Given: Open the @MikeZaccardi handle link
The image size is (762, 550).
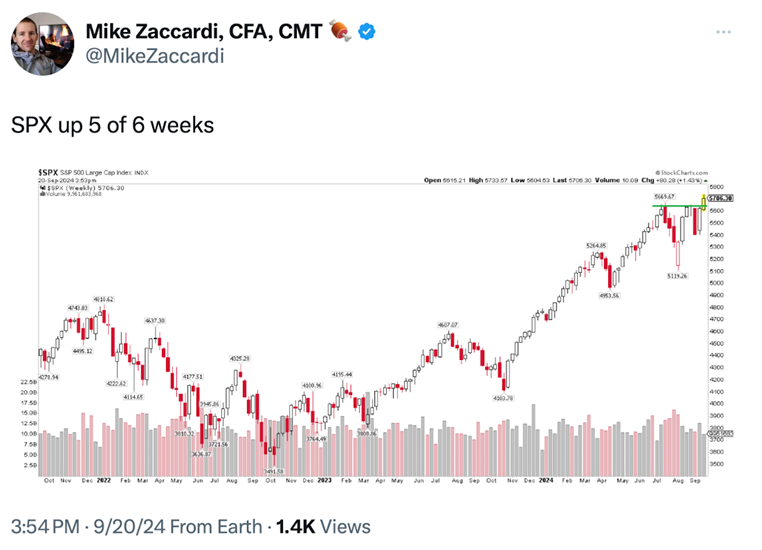Looking at the screenshot, I should tap(155, 55).
